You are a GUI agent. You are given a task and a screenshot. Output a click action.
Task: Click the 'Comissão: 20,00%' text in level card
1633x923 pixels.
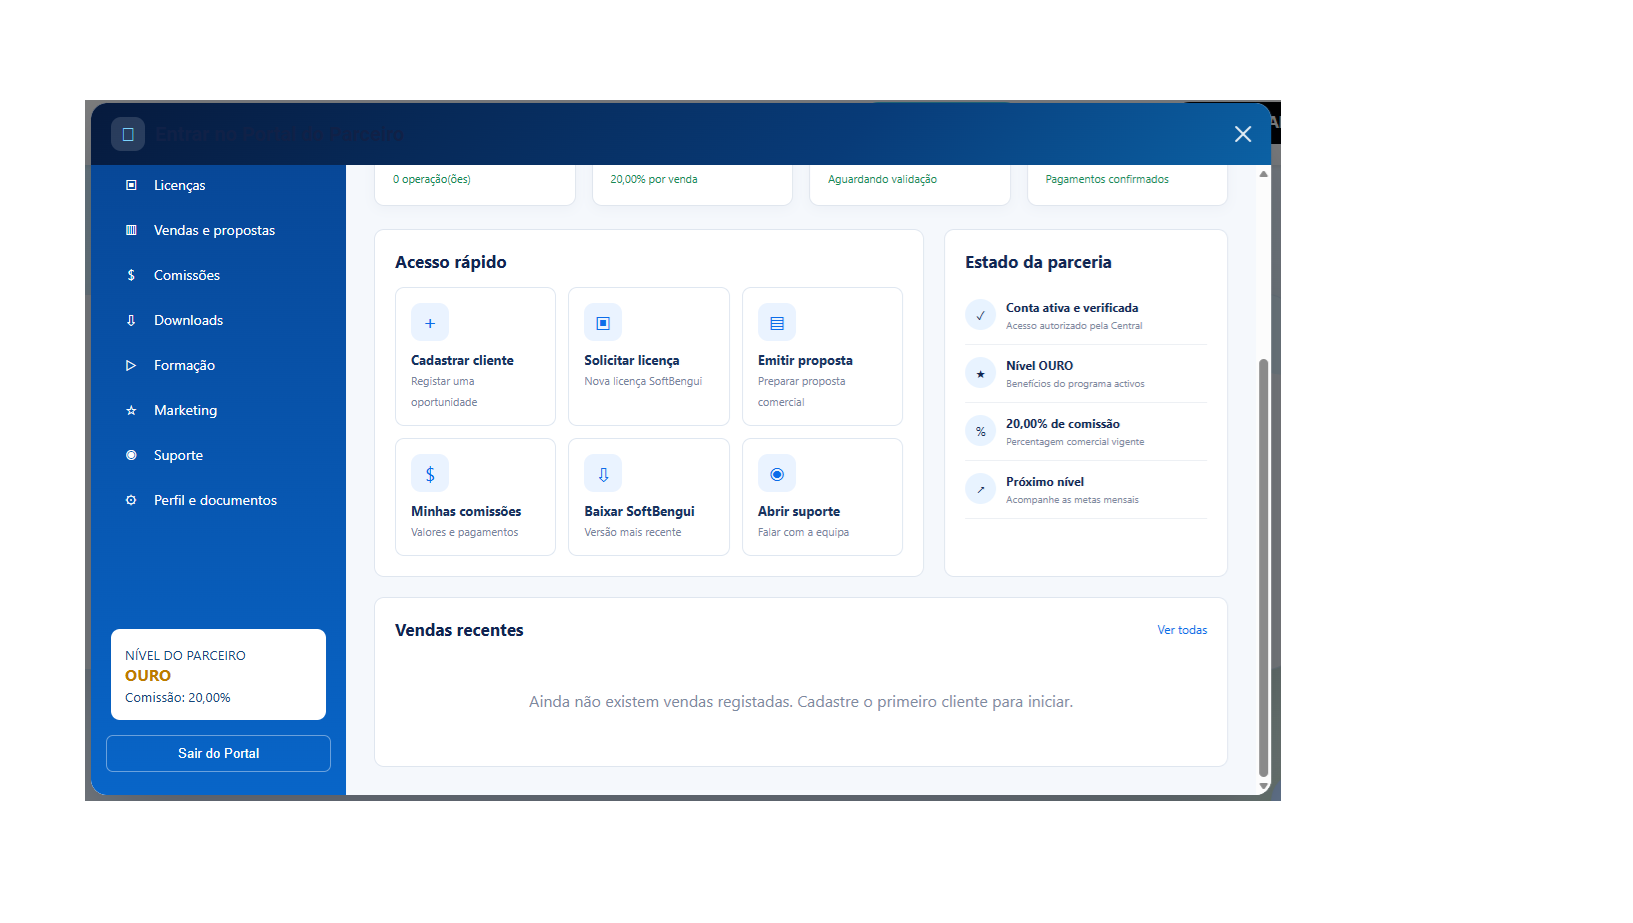coord(178,698)
